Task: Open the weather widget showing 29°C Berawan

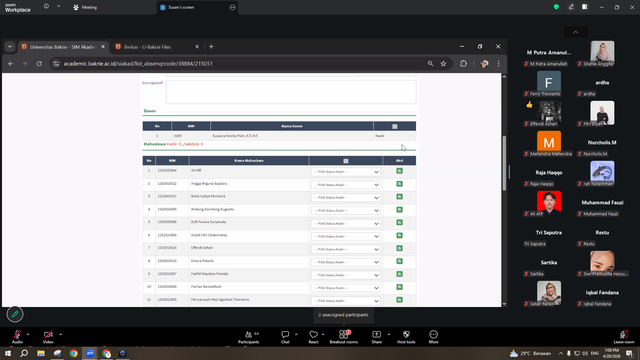Action: click(530, 353)
